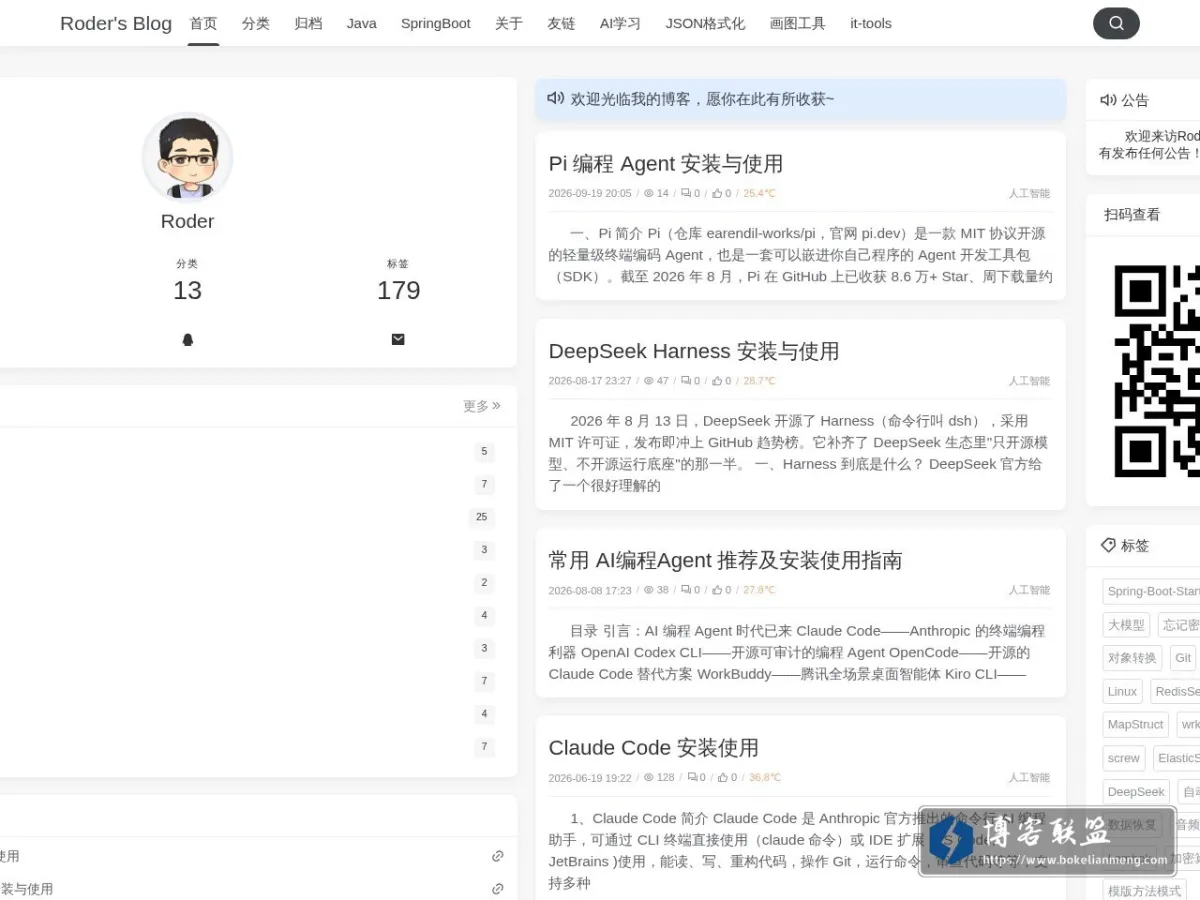Select the MapStruct tag
1200x900 pixels.
click(x=1135, y=724)
